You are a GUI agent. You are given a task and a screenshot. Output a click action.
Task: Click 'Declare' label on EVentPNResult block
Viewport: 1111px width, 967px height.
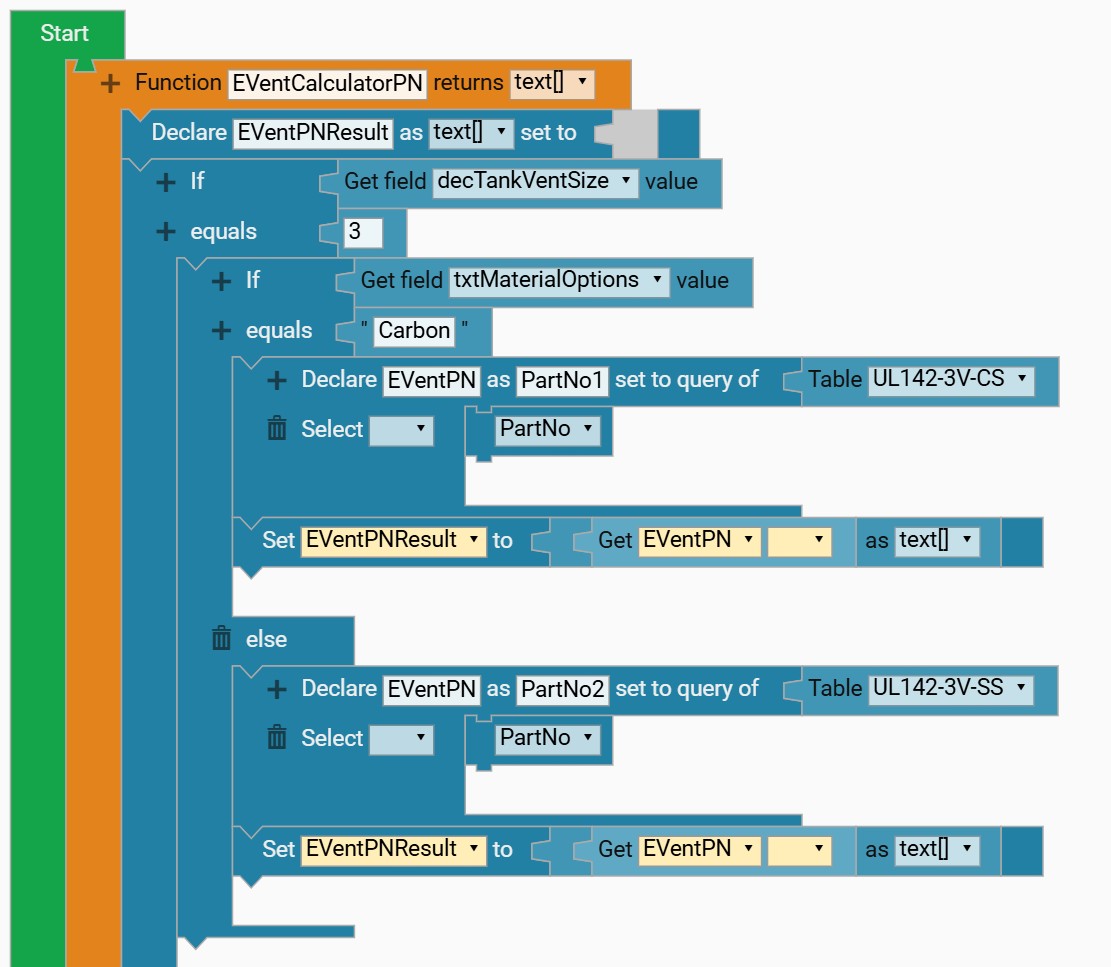pos(189,132)
